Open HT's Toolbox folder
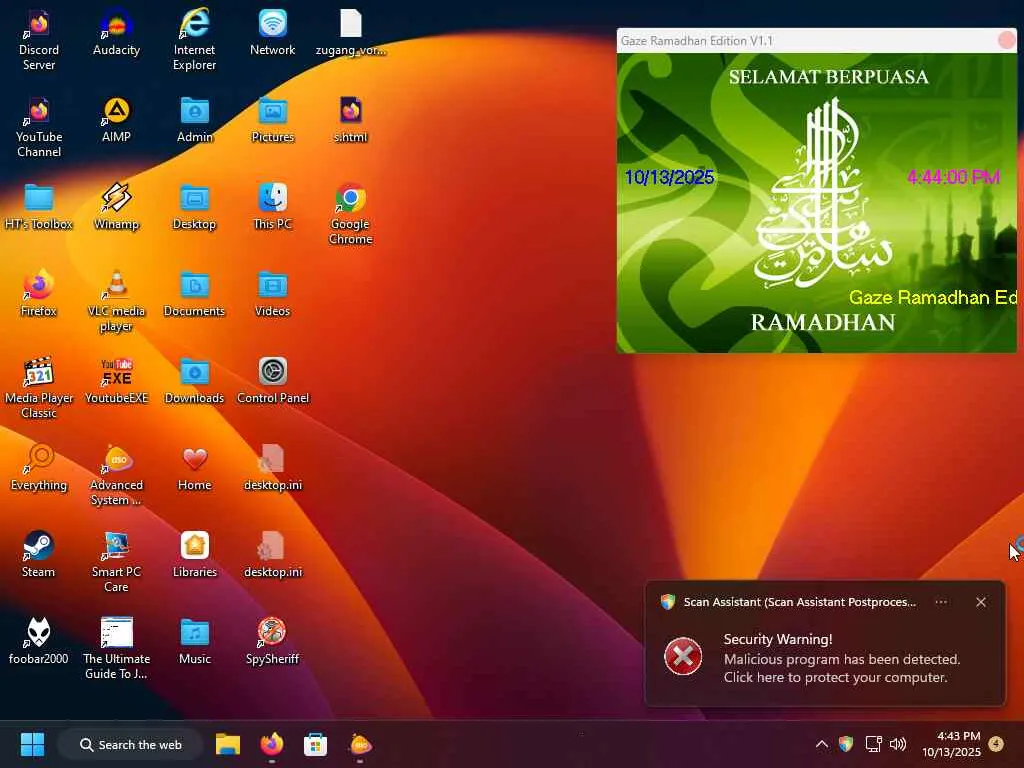Viewport: 1024px width, 768px height. click(x=39, y=206)
